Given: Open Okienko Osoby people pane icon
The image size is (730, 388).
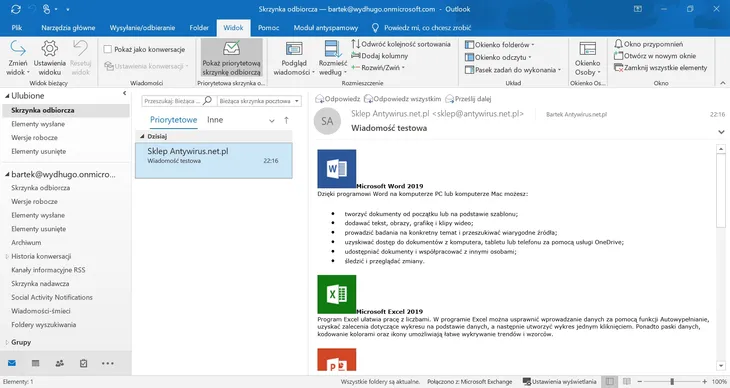Looking at the screenshot, I should pyautogui.click(x=587, y=48).
